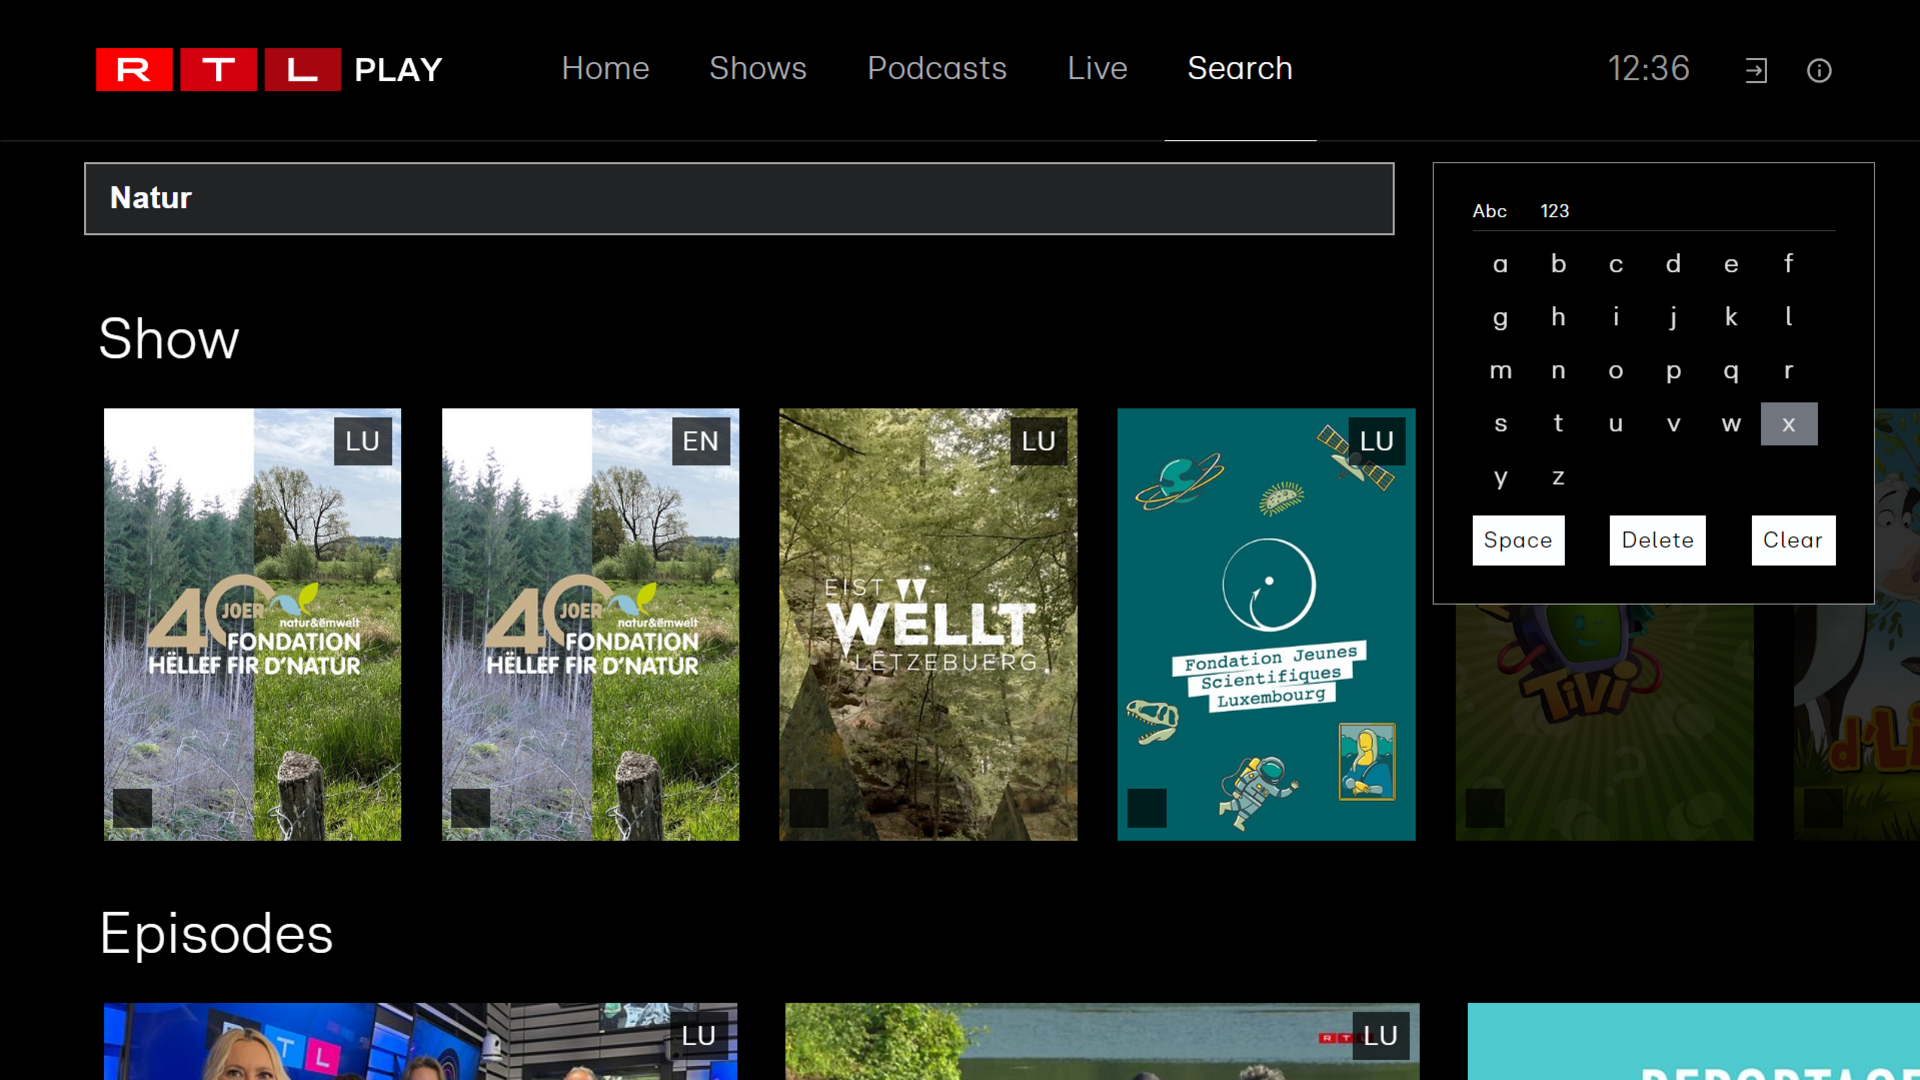
Task: Select the Search tab
Action: (x=1240, y=68)
